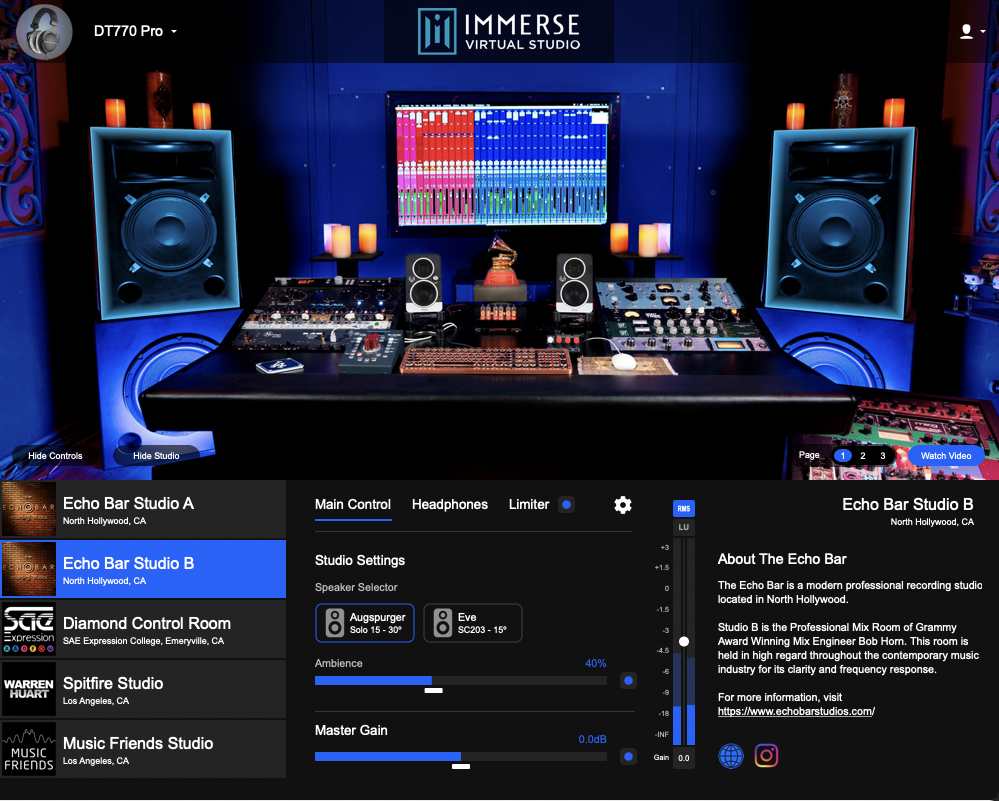
Task: Toggle the Master Gain enable button
Action: [628, 756]
